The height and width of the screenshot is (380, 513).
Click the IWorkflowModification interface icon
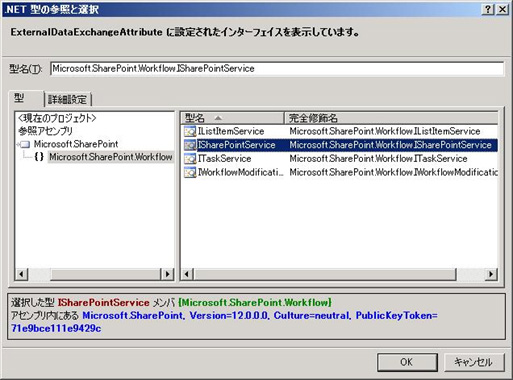(190, 172)
